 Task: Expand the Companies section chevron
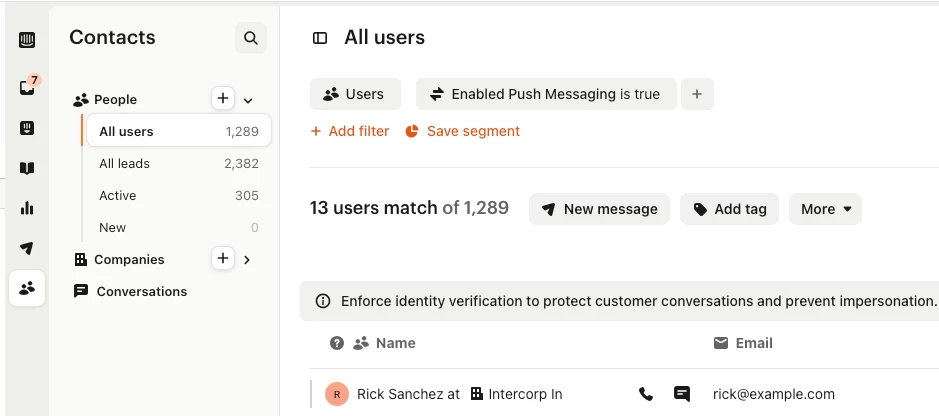tap(247, 260)
